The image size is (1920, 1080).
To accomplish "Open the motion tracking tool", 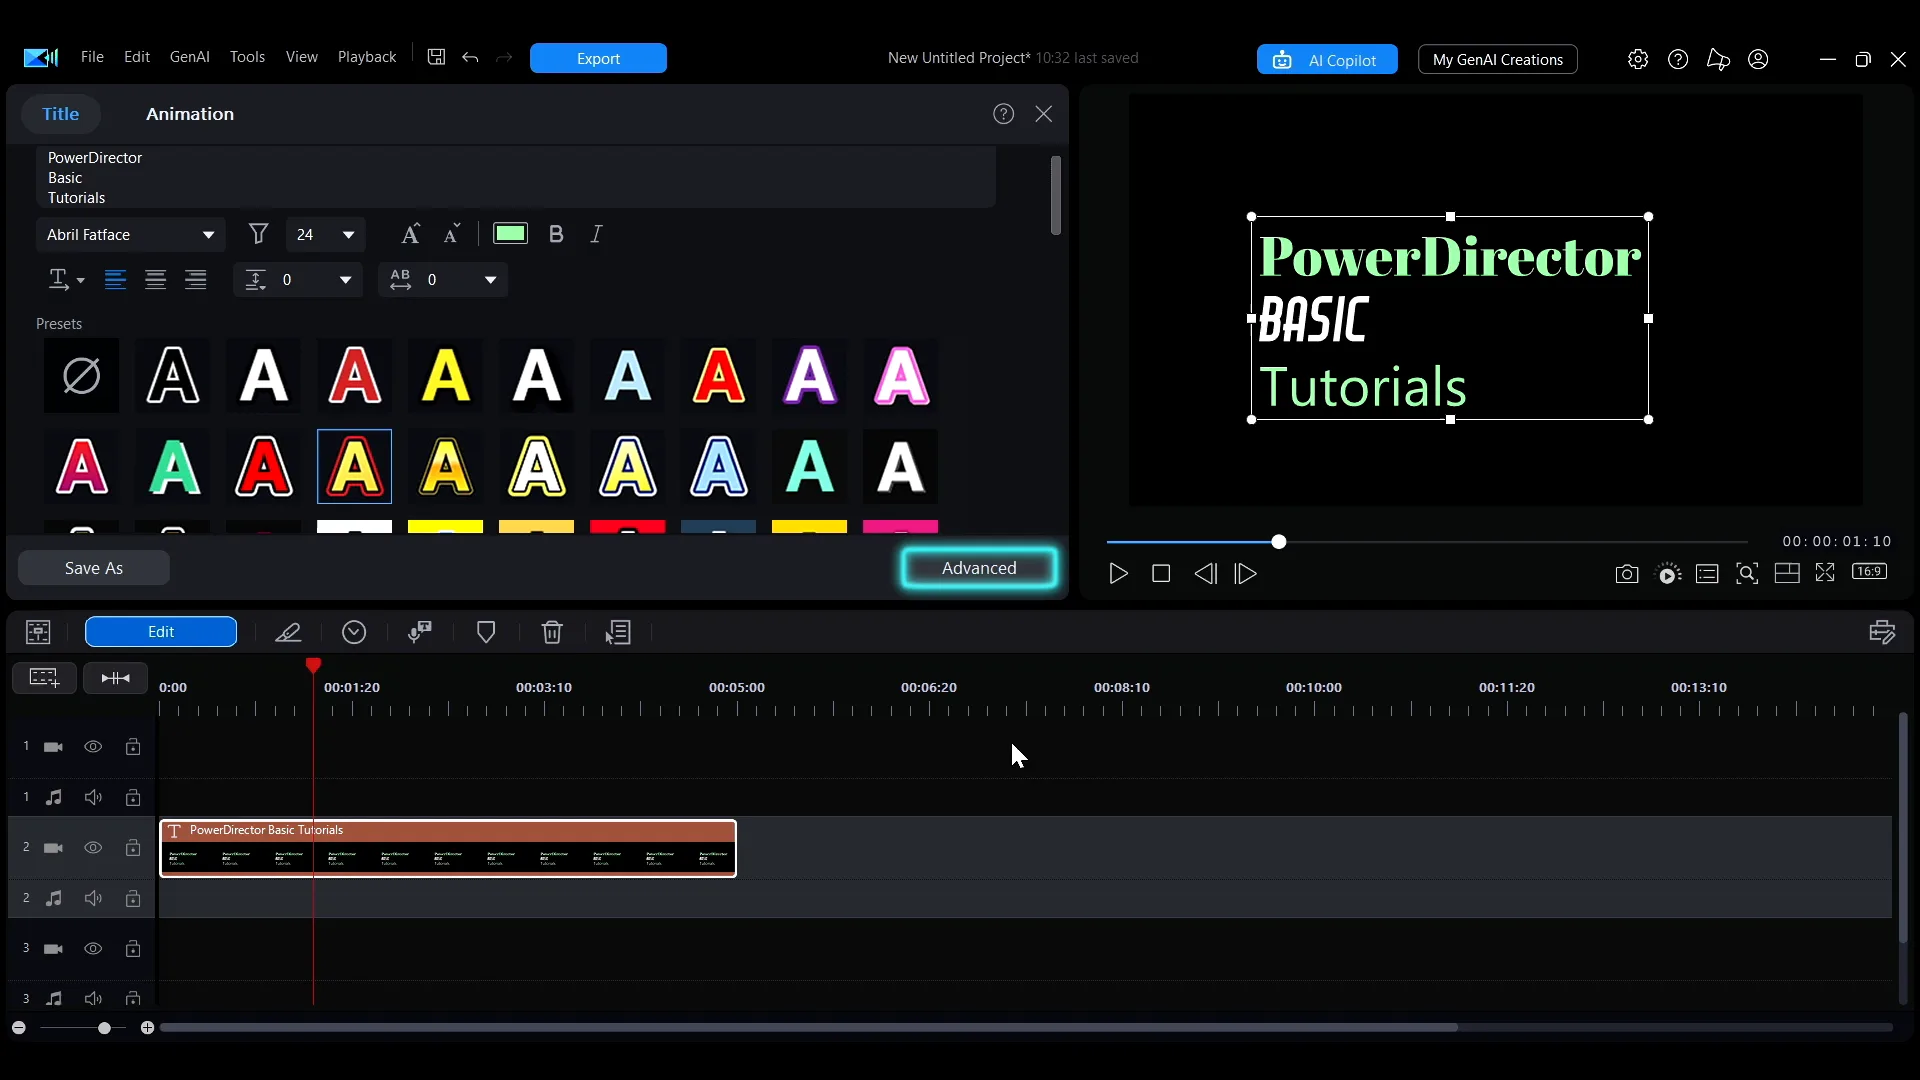I will pyautogui.click(x=420, y=632).
